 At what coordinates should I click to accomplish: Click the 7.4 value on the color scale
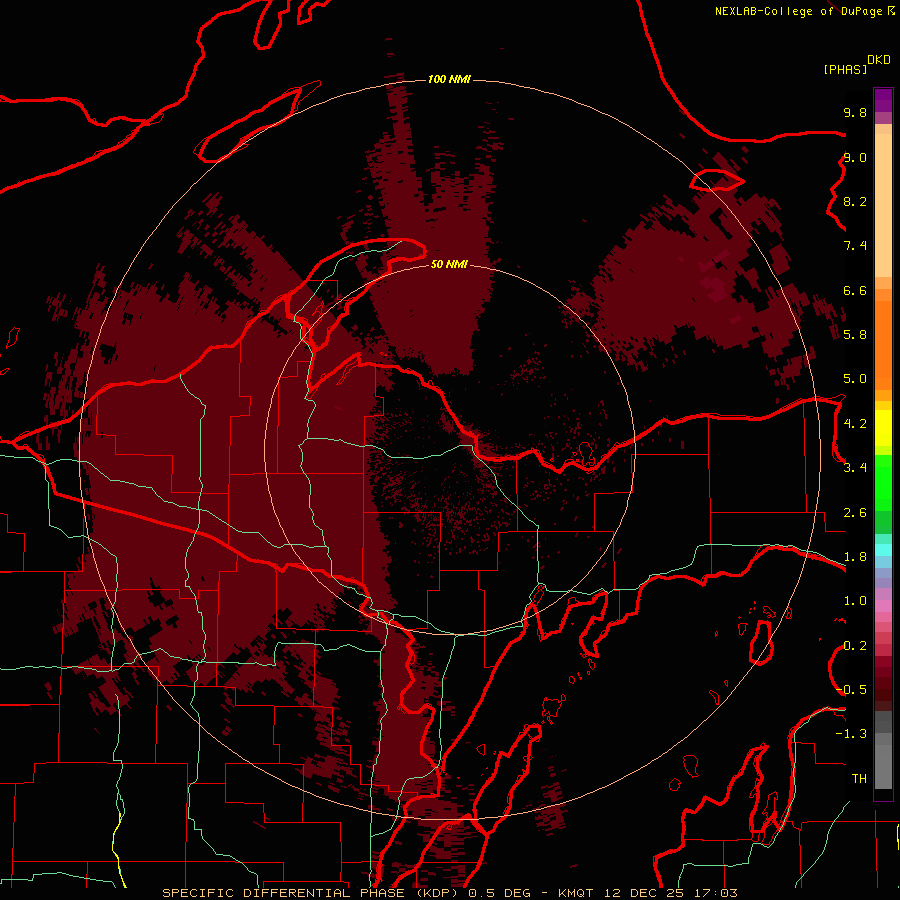click(x=855, y=246)
